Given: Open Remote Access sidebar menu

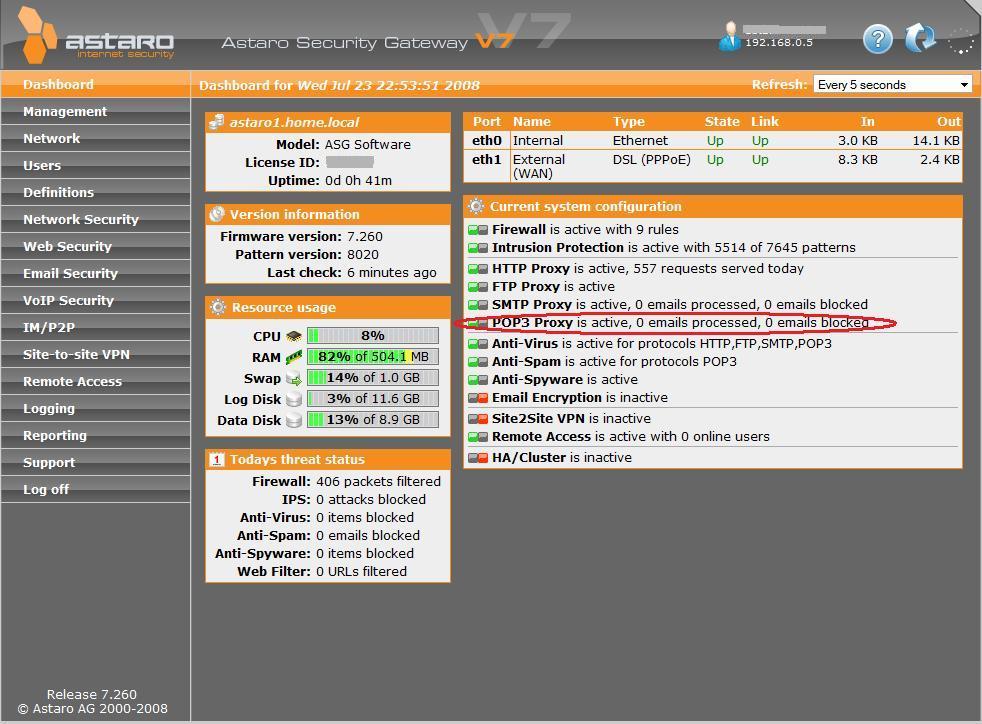Looking at the screenshot, I should [x=95, y=381].
